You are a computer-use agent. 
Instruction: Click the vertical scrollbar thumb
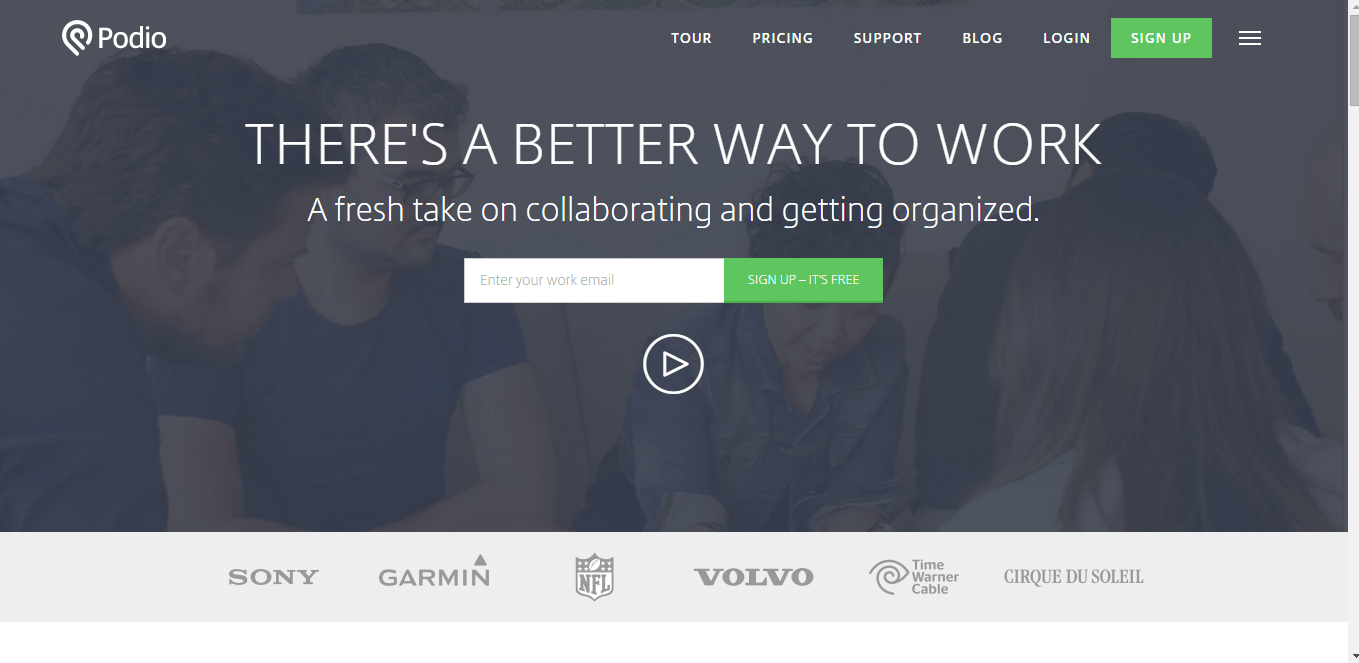(x=1353, y=60)
